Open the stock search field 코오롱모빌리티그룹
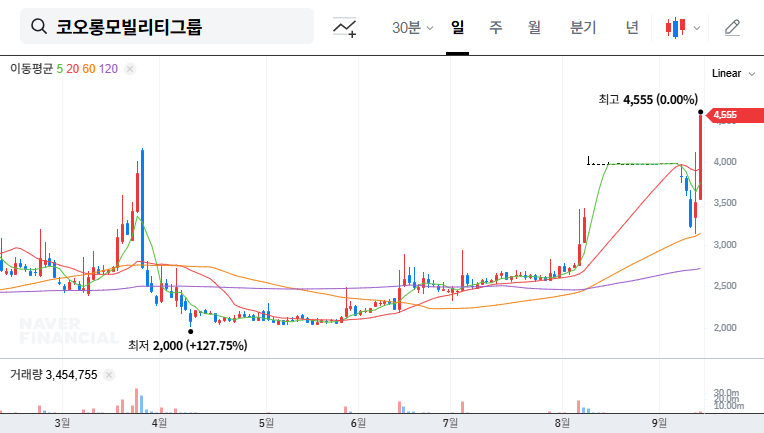764x433 pixels. pos(167,26)
